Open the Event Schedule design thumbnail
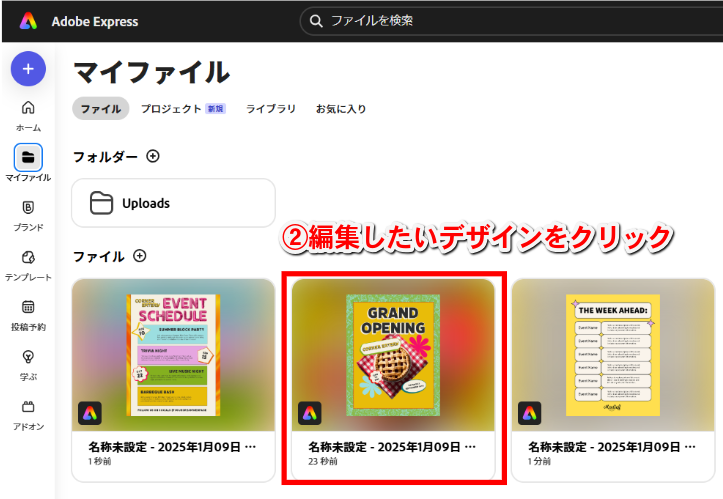Screen dimensions: 723x499 point(173,355)
